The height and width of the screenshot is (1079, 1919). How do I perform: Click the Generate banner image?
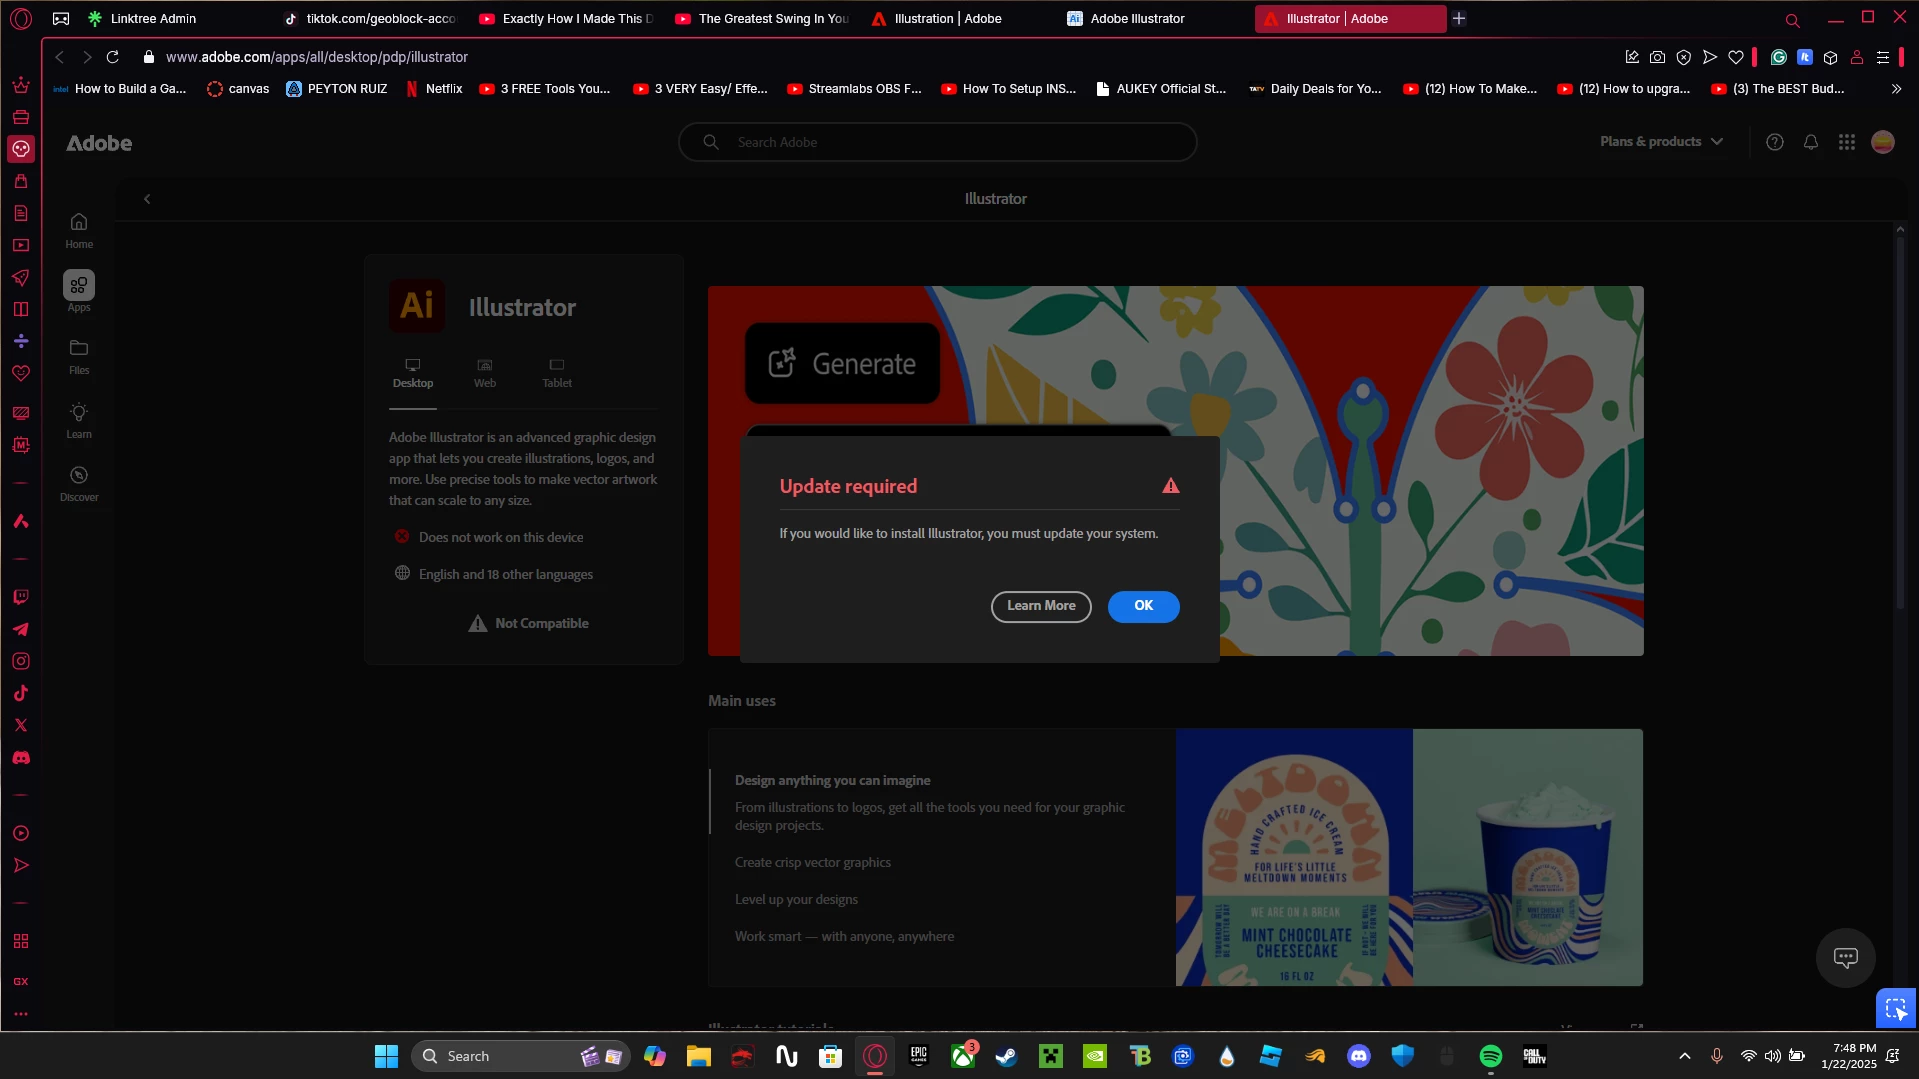(1176, 470)
